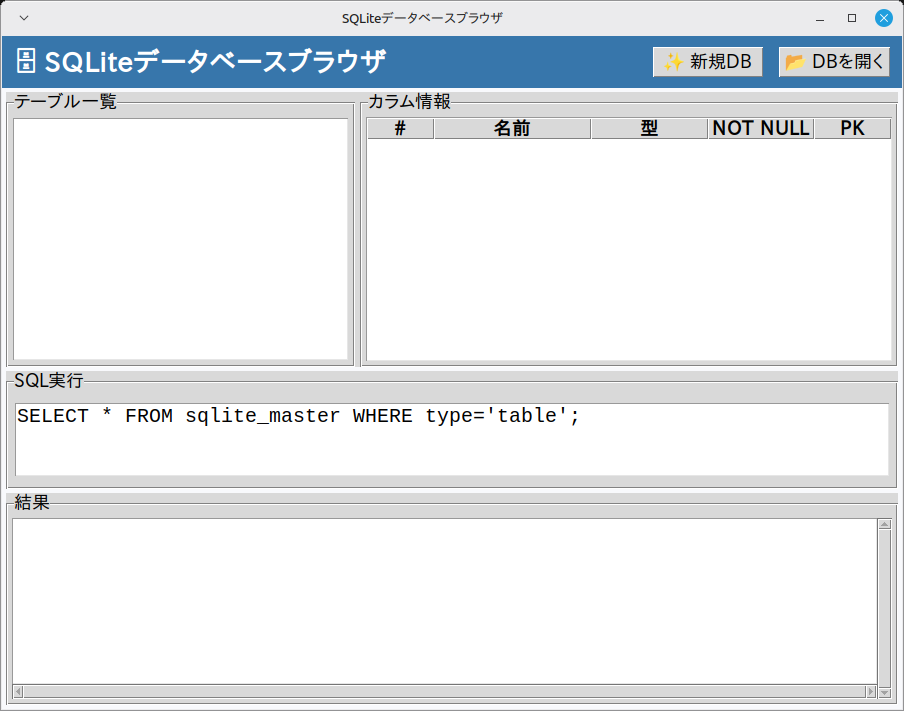Maximize the SQLiteデータベースブラウザ window

pyautogui.click(x=852, y=18)
